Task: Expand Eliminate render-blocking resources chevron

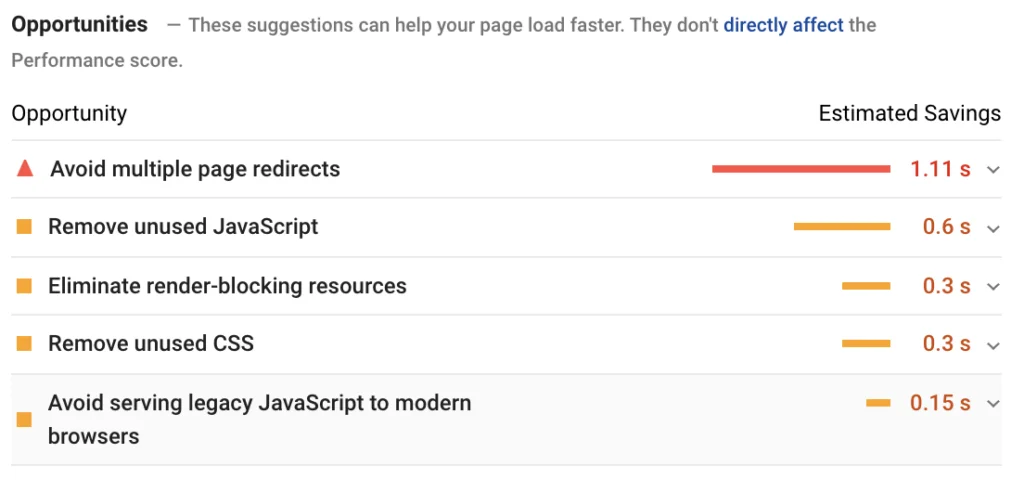Action: coord(993,287)
